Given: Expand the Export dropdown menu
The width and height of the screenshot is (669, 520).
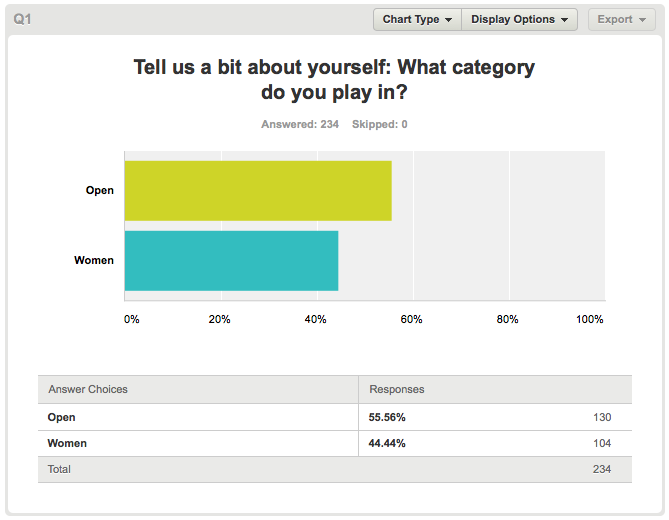Looking at the screenshot, I should coord(622,20).
